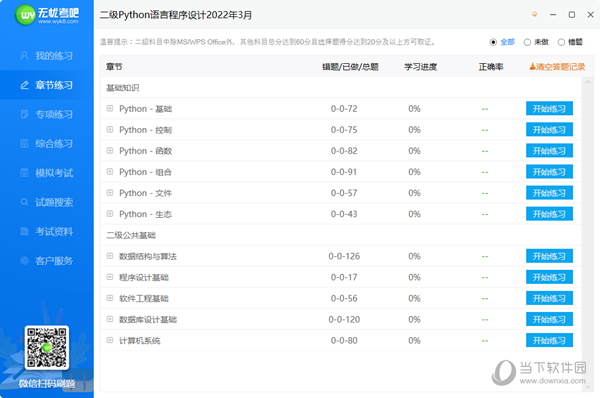The width and height of the screenshot is (600, 398).
Task: Click the 基础知识 group header
Action: point(122,88)
